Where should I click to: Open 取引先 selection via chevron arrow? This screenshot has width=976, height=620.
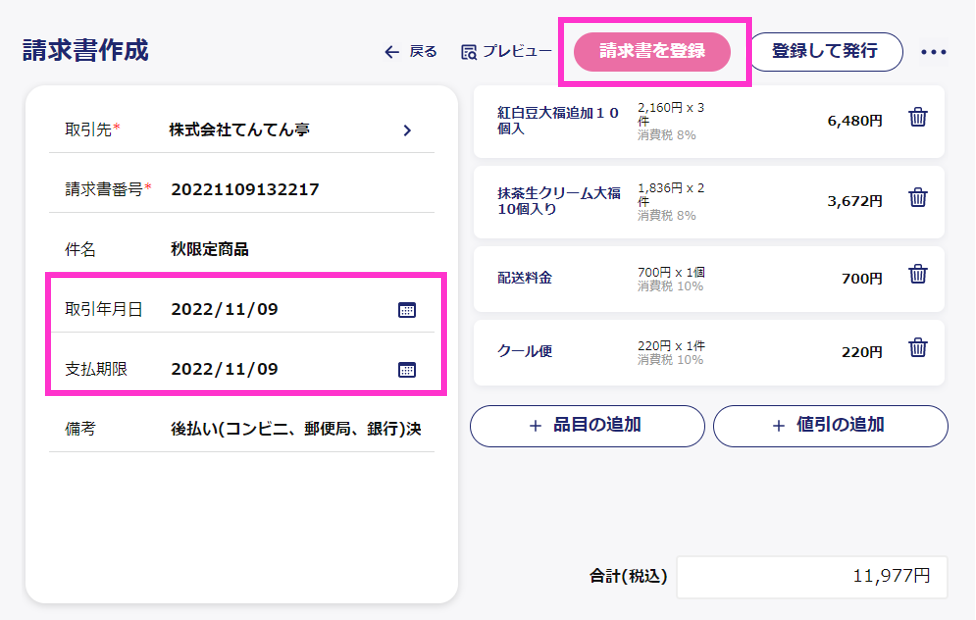[x=407, y=130]
